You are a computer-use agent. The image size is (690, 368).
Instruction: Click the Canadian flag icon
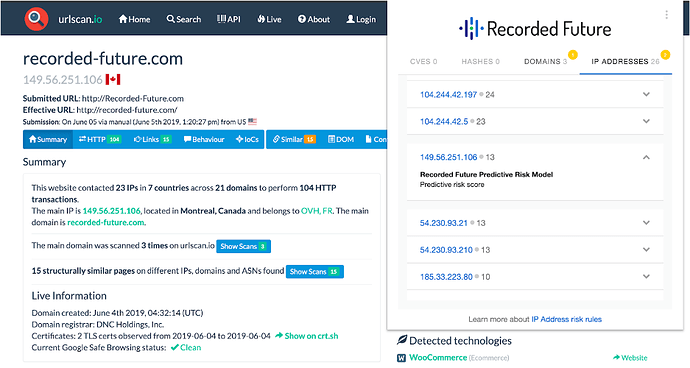(113, 80)
